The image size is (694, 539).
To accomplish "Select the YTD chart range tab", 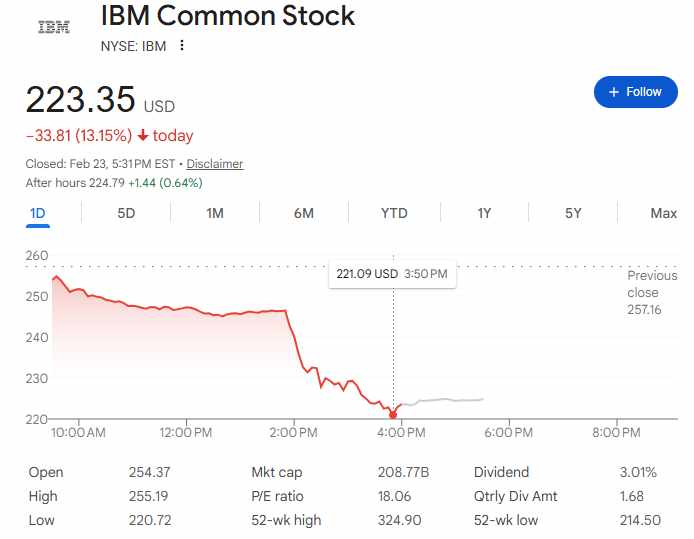I will click(394, 213).
